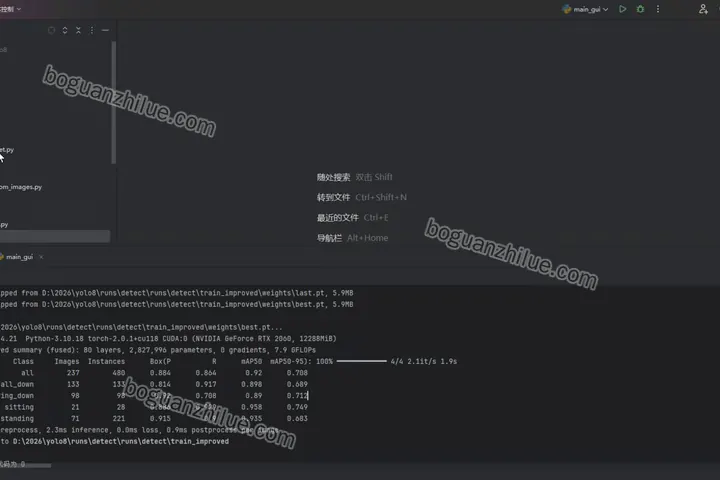
Task: Click the locate file target icon
Action: point(51,30)
